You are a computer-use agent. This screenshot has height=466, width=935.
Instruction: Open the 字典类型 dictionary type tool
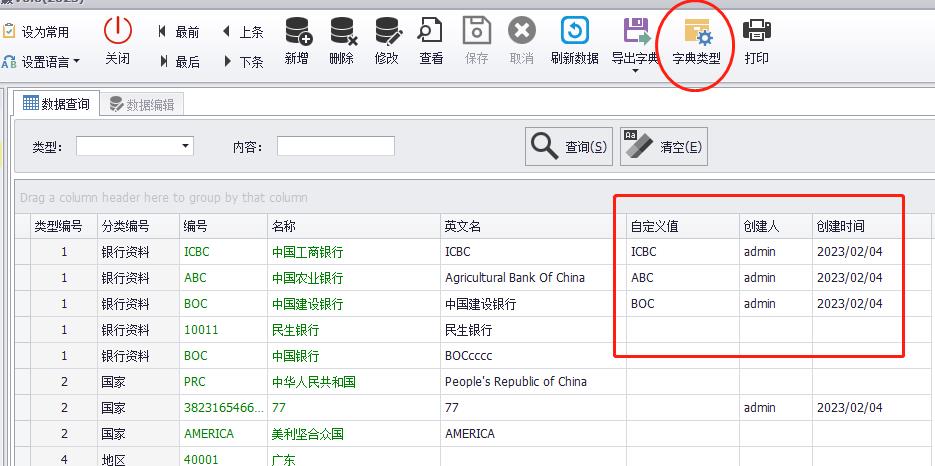click(x=696, y=33)
